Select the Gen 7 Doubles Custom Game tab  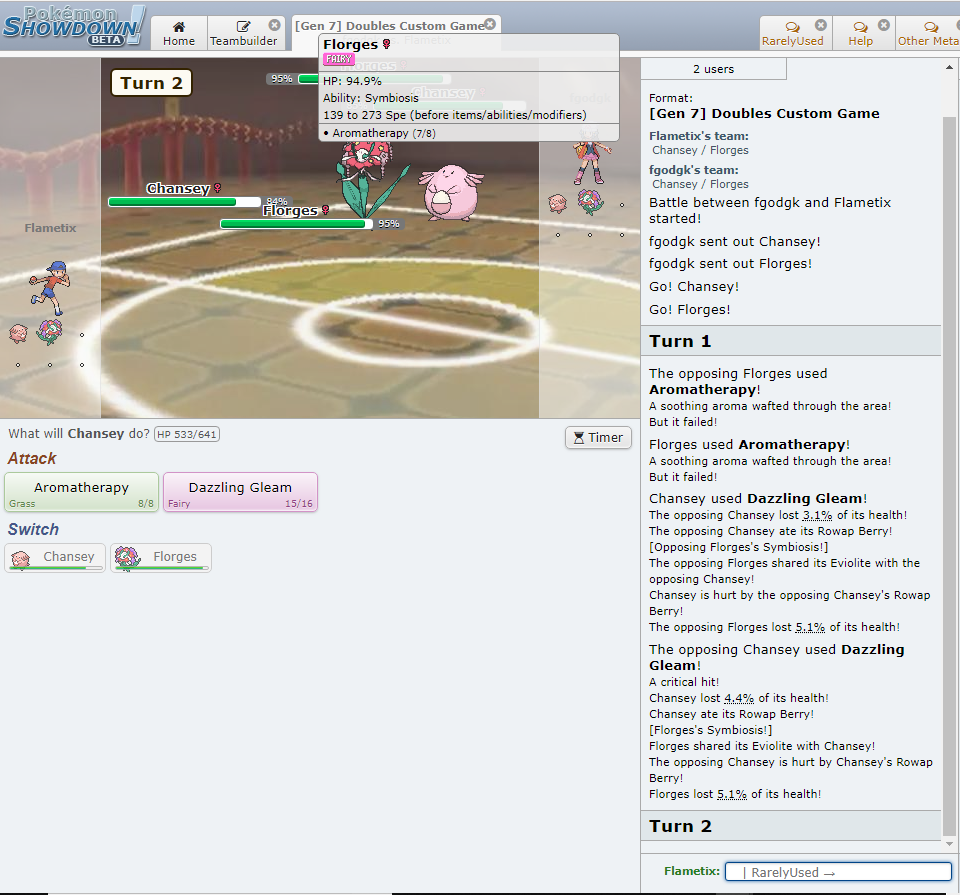coord(389,26)
